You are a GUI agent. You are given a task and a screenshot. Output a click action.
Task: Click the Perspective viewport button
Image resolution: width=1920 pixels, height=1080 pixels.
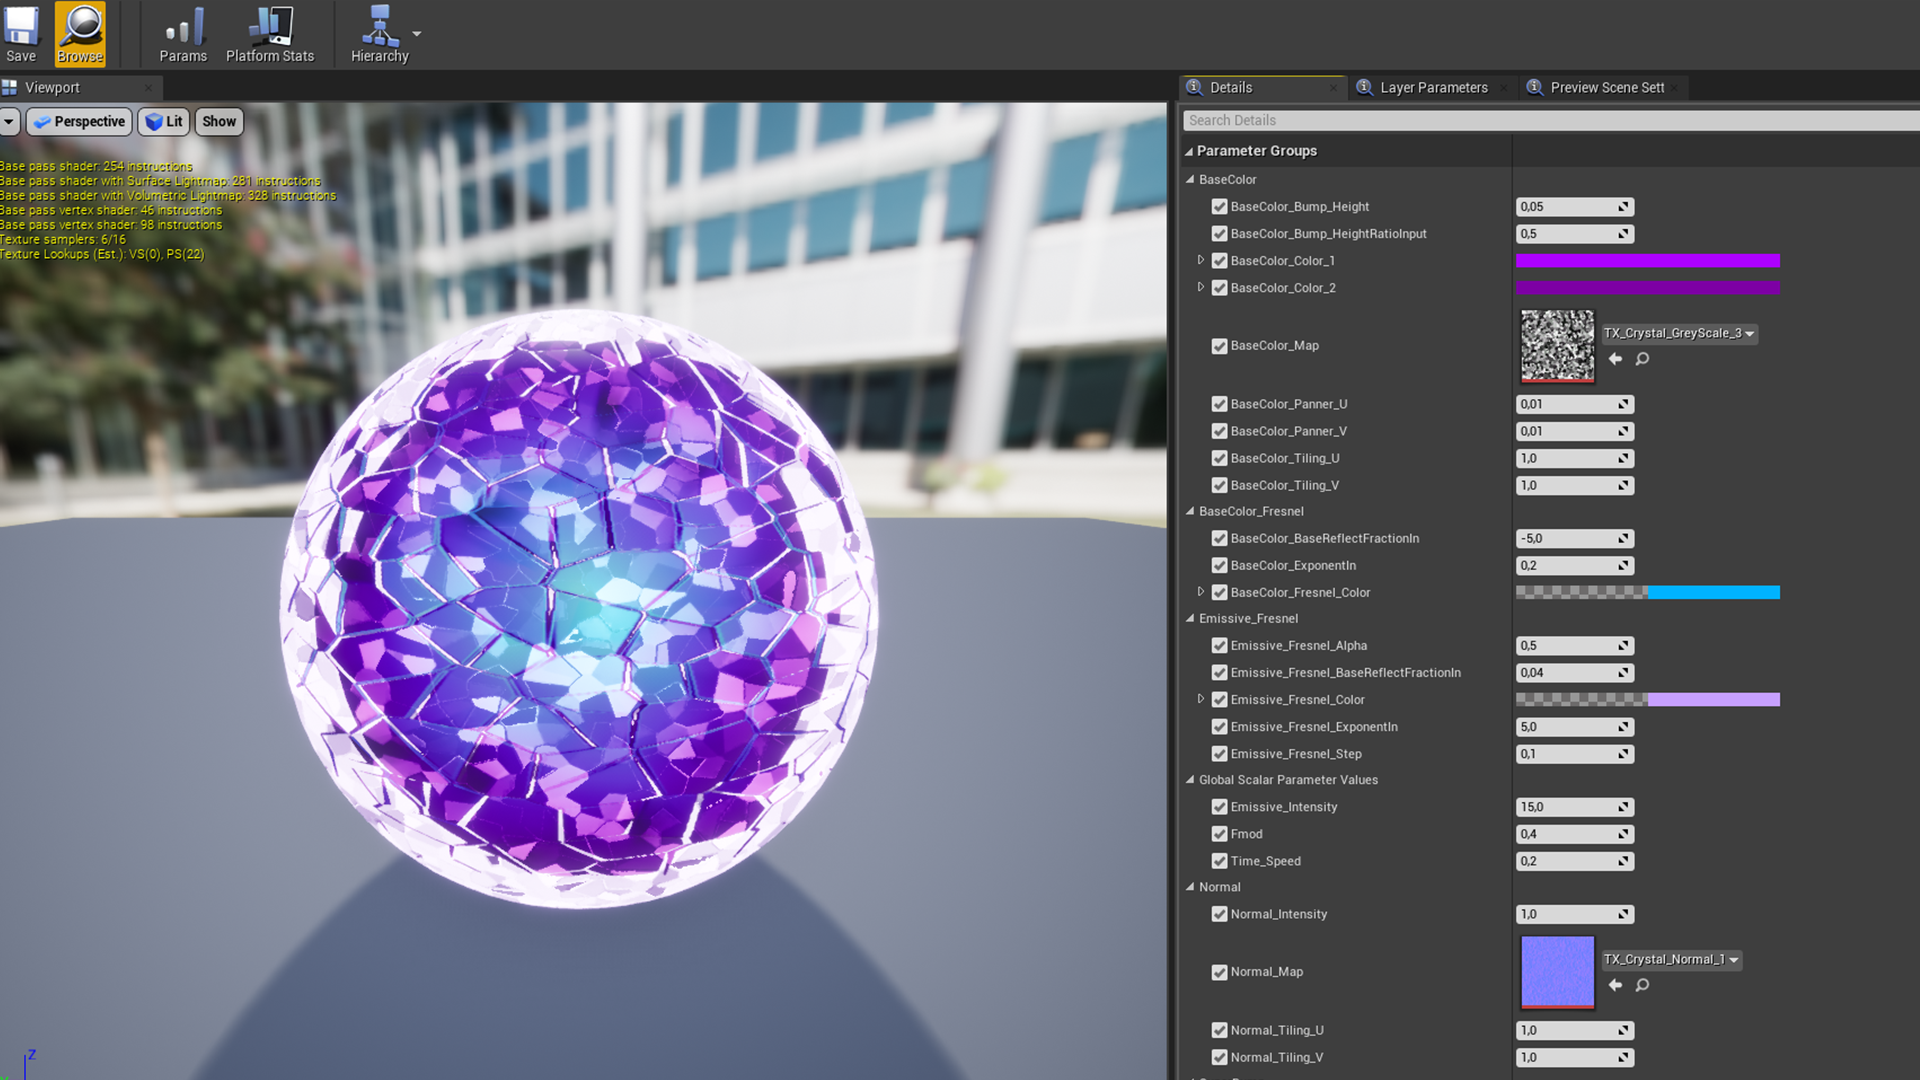(80, 122)
